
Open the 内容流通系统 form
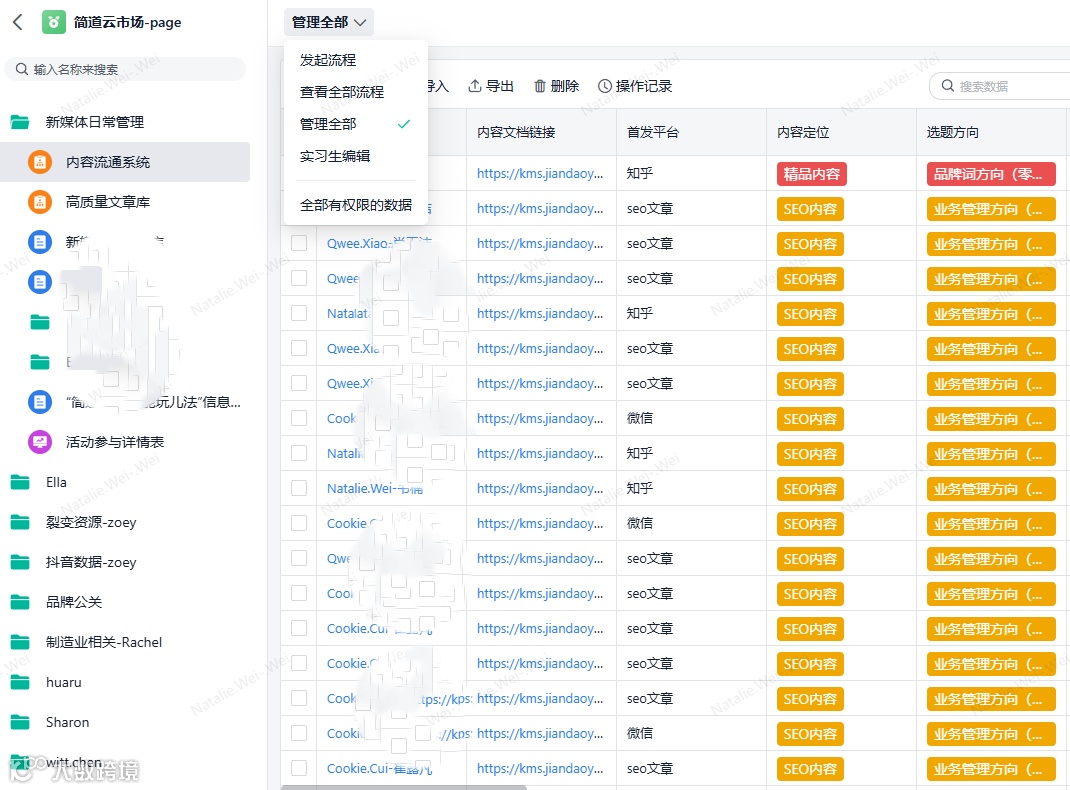click(125, 162)
